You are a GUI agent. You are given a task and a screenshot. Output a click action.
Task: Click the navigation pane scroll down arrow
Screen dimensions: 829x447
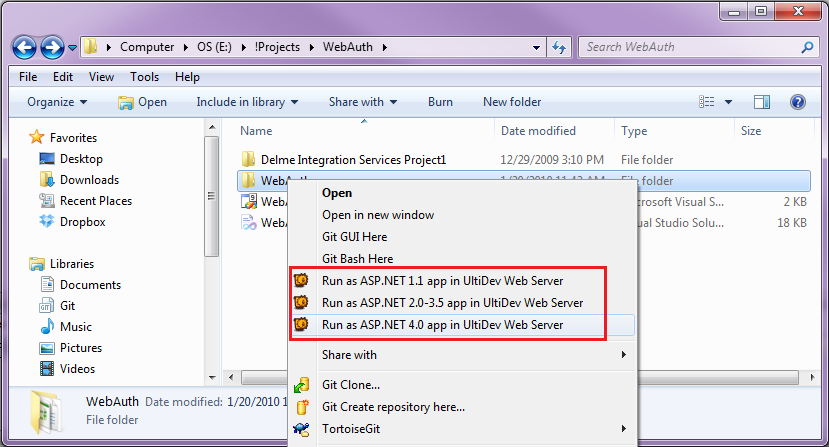point(211,378)
